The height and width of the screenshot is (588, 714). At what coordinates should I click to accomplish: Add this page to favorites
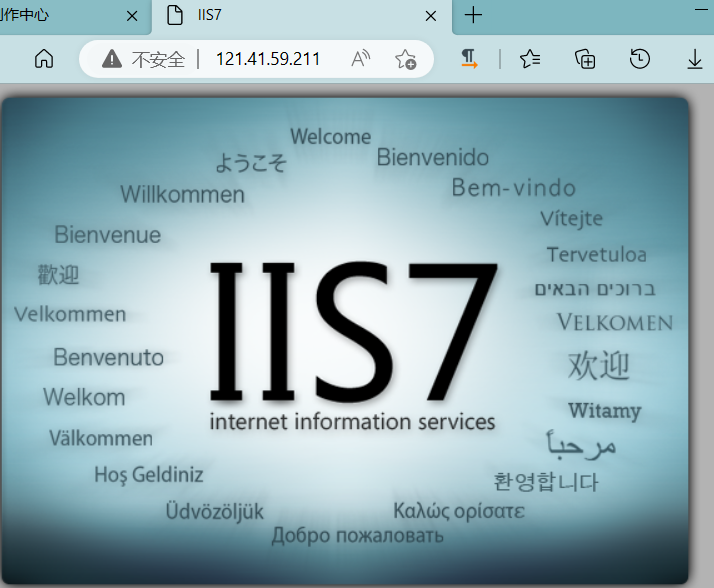point(405,59)
